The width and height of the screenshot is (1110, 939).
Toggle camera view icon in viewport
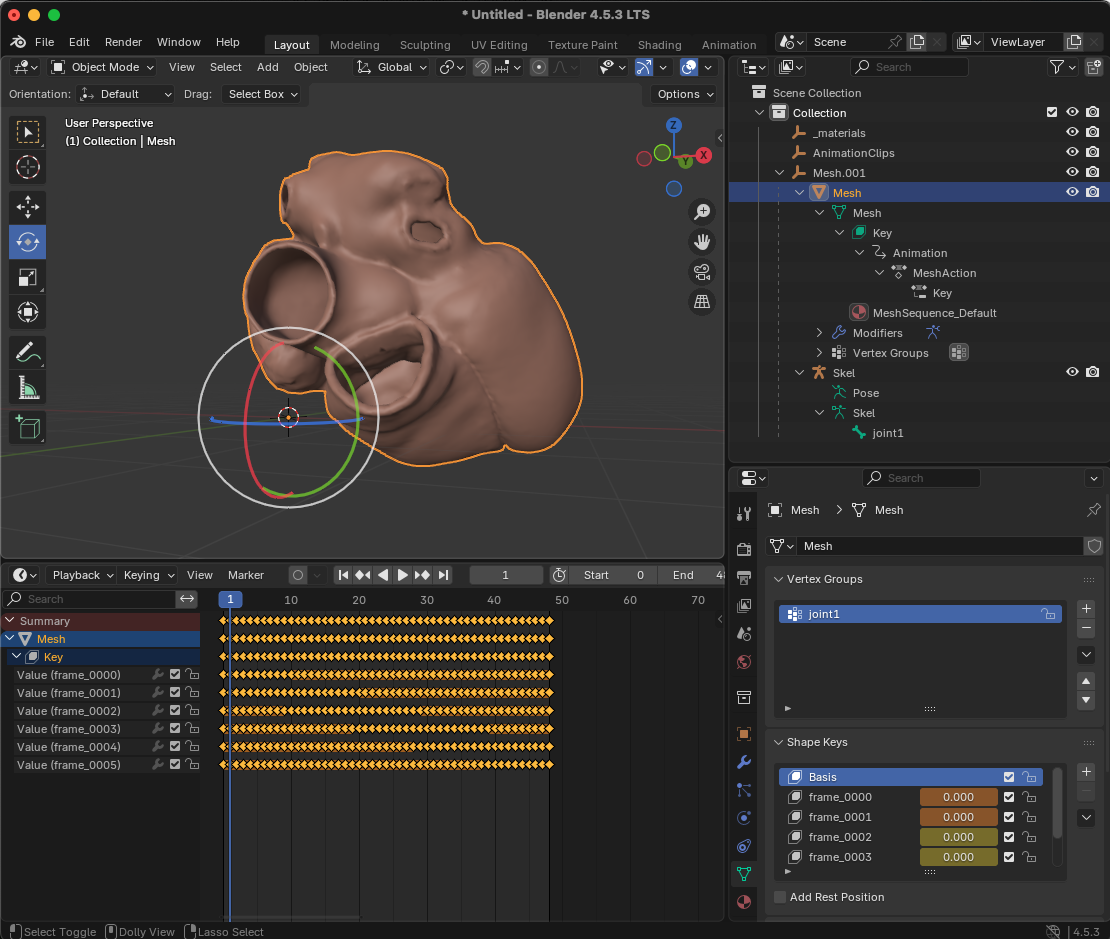(702, 272)
